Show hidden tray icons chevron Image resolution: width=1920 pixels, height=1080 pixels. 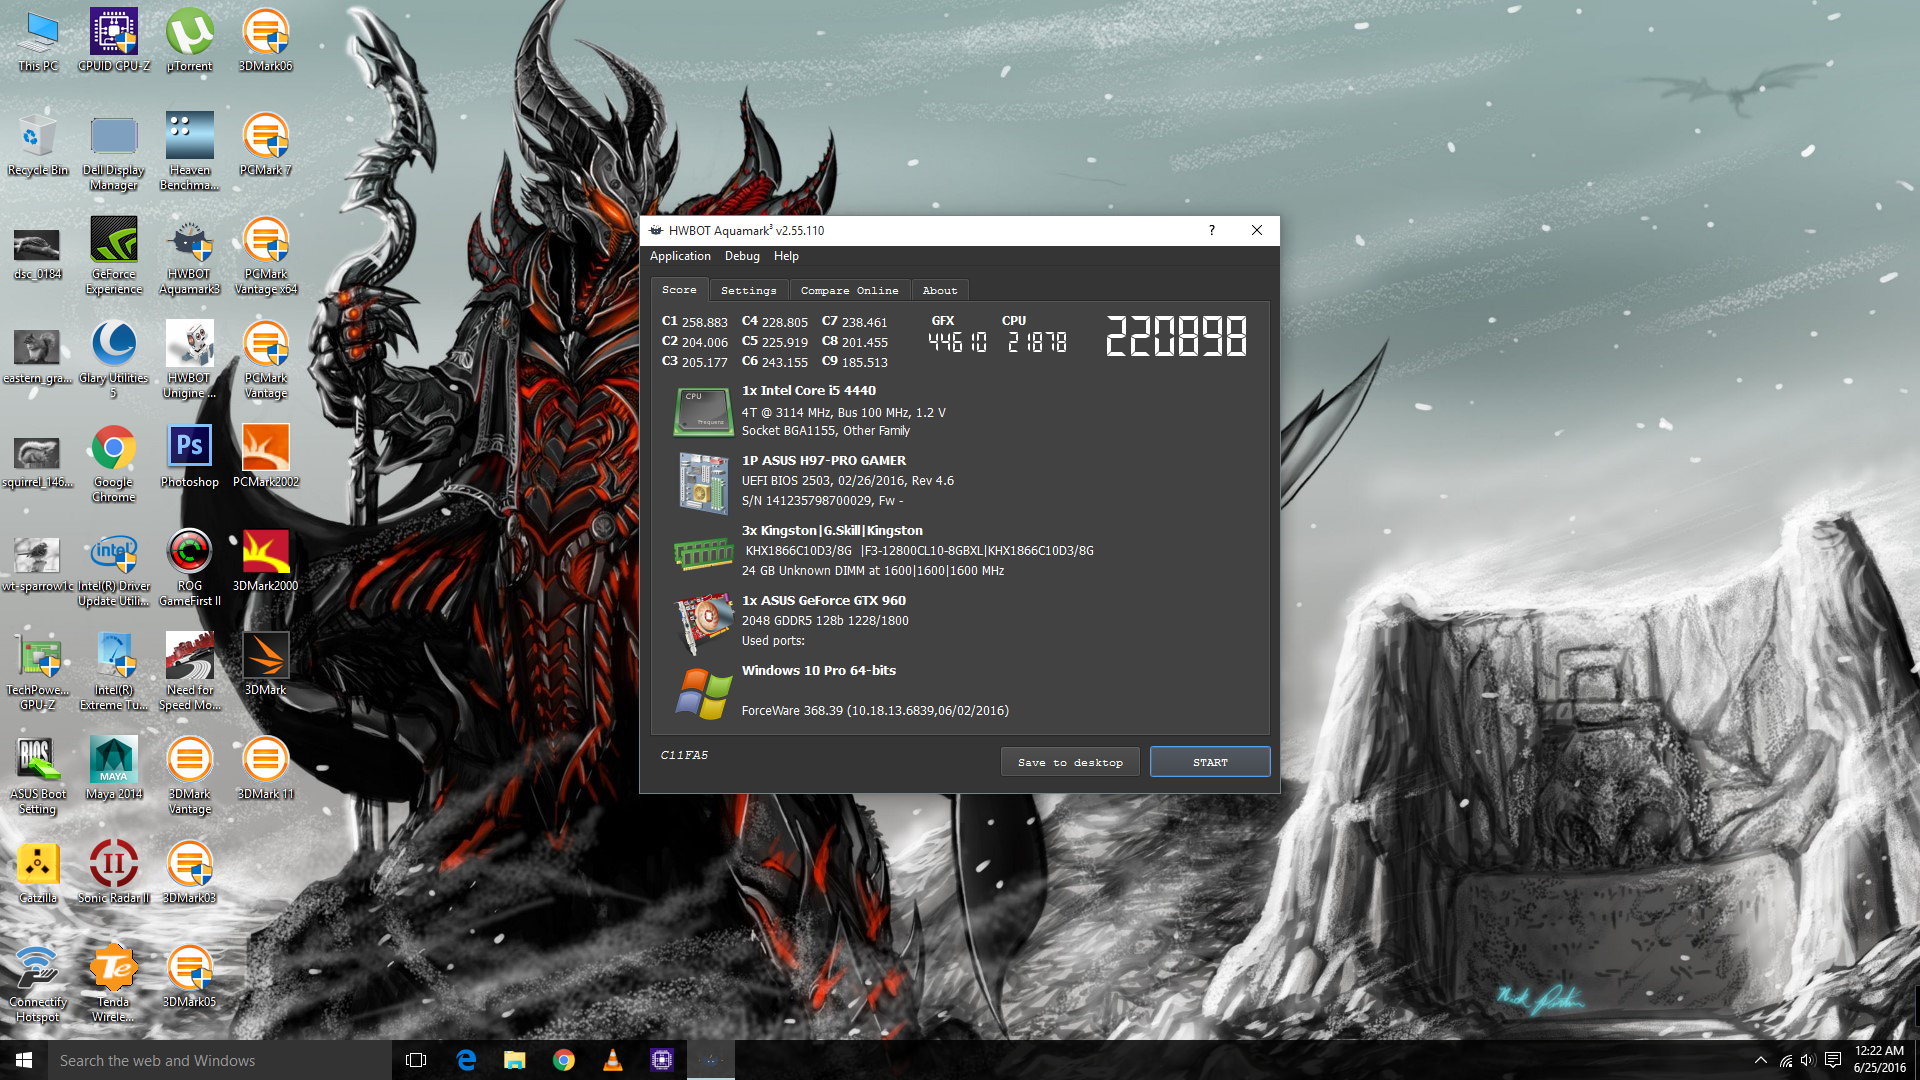pyautogui.click(x=1760, y=1060)
